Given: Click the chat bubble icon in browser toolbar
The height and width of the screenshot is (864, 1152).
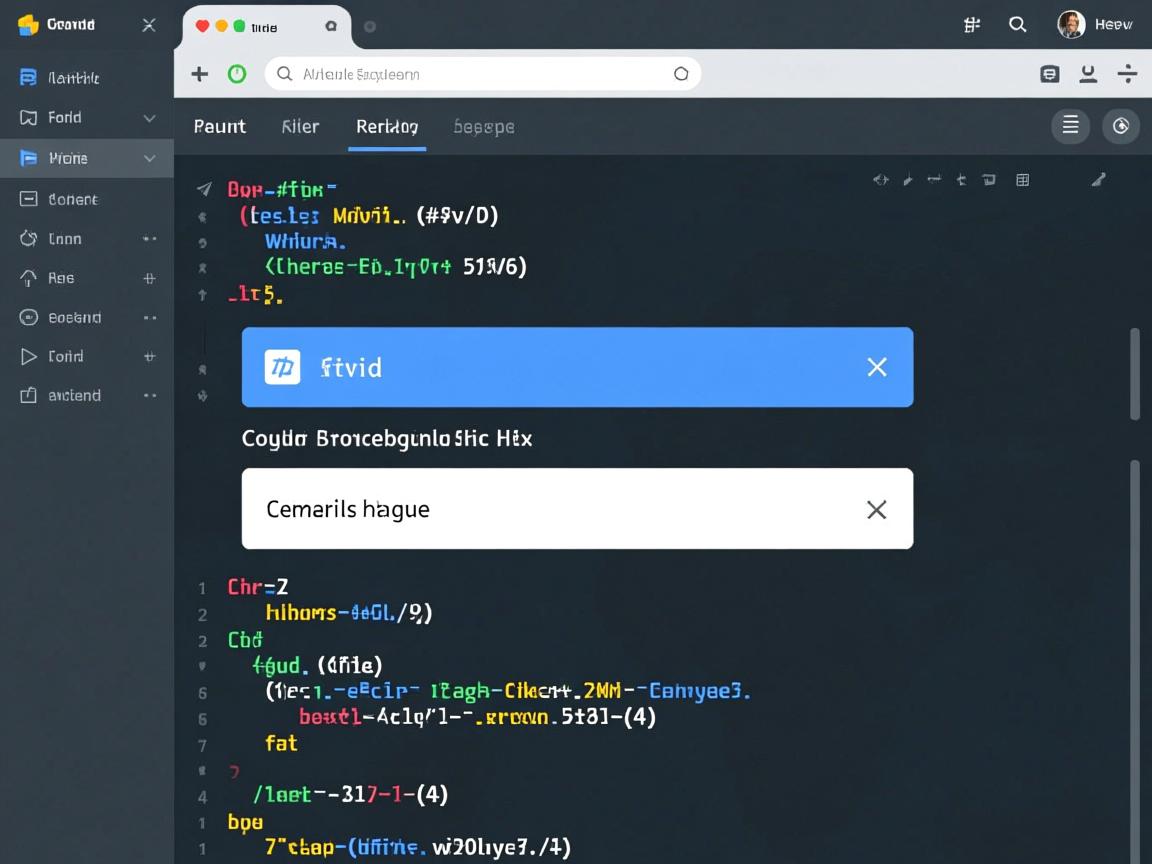Looking at the screenshot, I should pos(1049,74).
